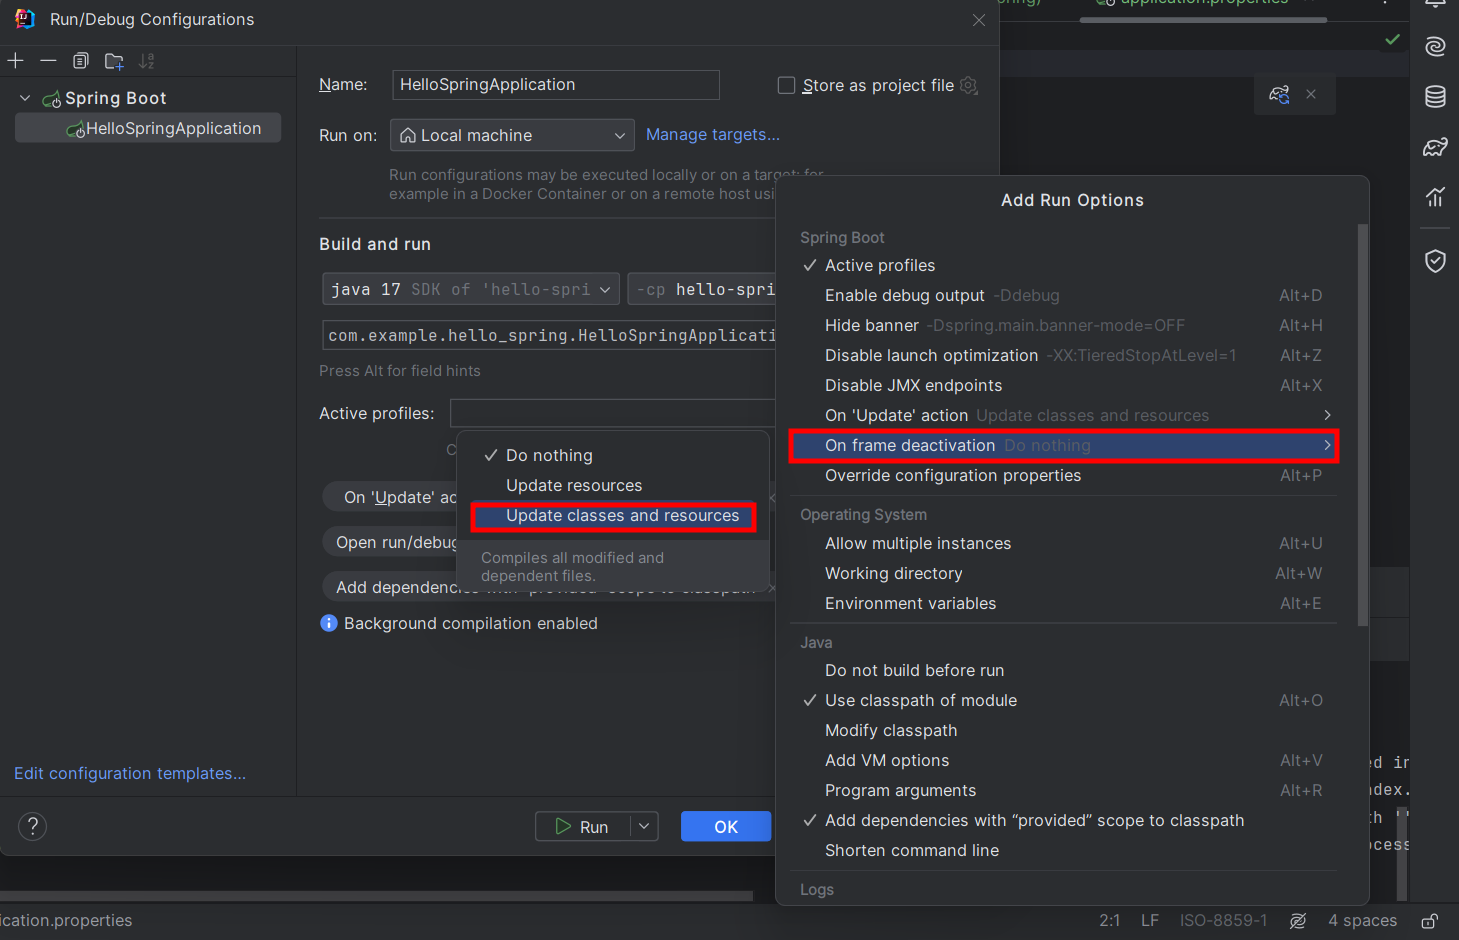Click the Open run/debug tool window chip
The width and height of the screenshot is (1459, 940).
[392, 542]
